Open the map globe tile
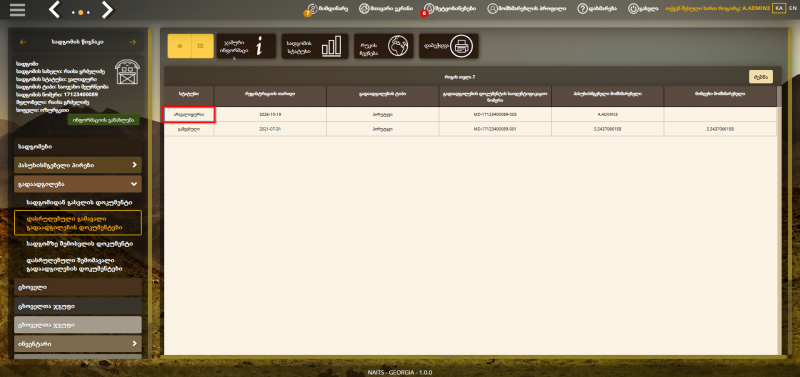800x377 pixels. 384,46
